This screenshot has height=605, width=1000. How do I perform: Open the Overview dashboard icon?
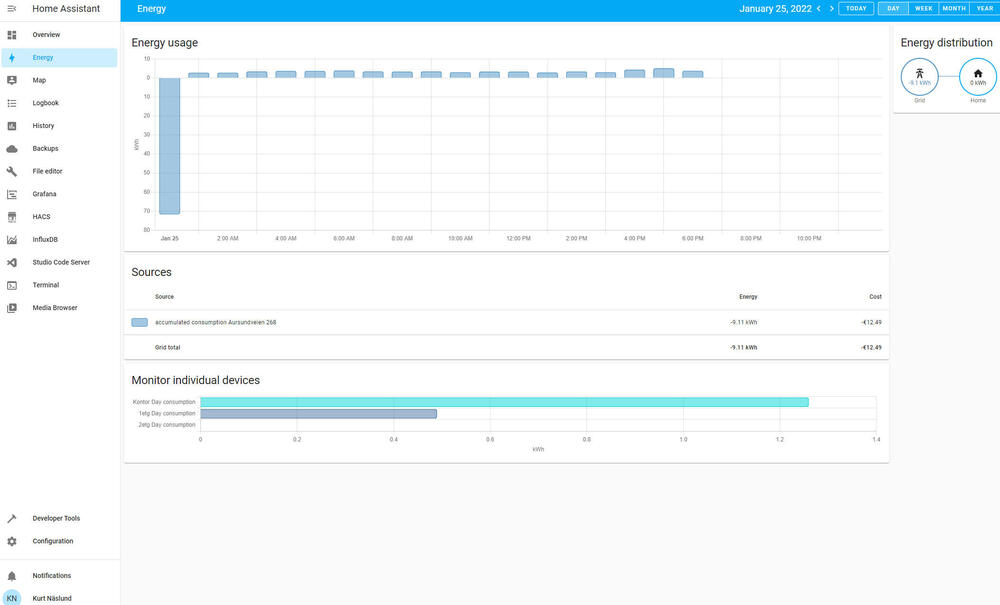click(x=12, y=35)
